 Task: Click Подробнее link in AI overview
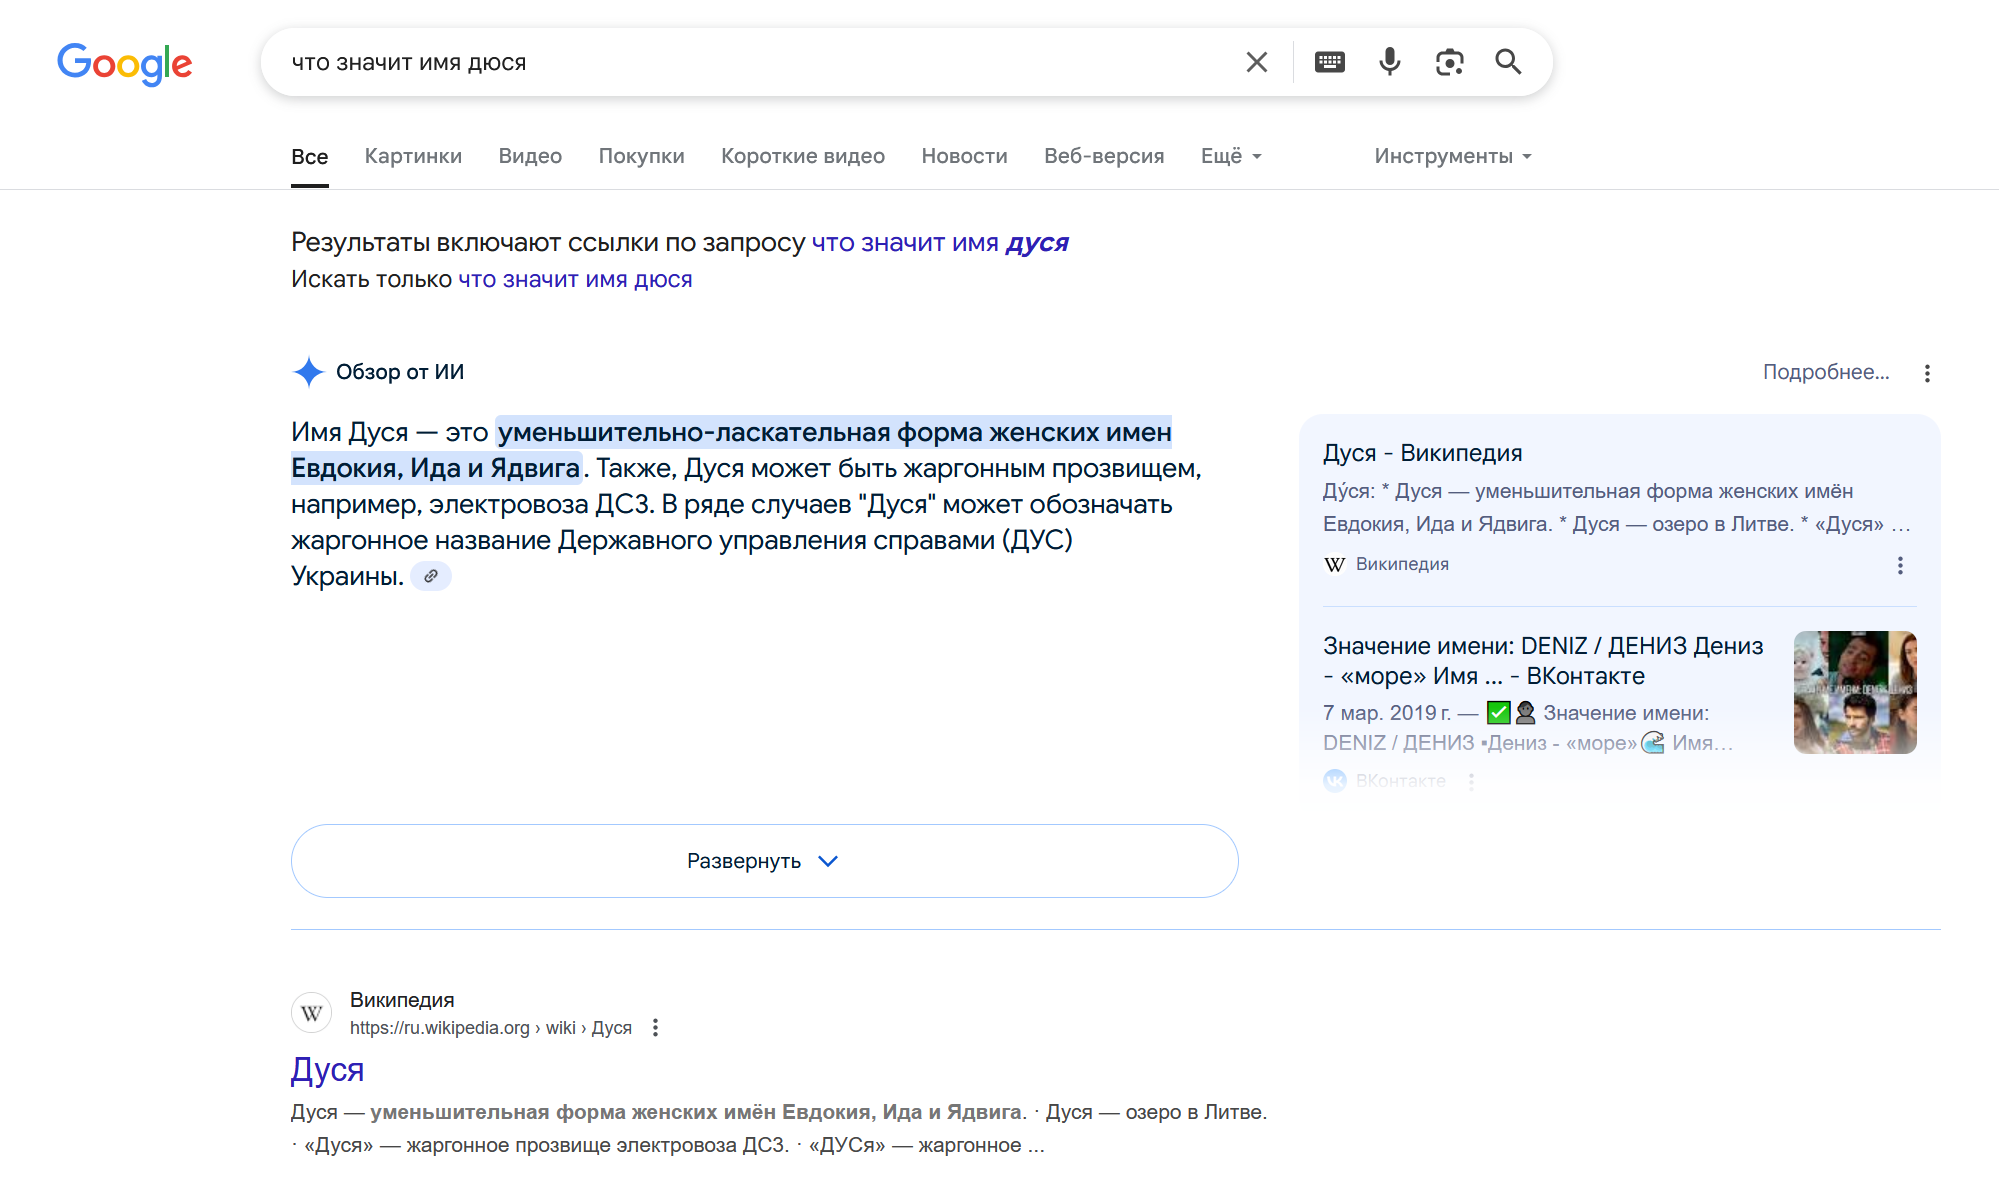[x=1826, y=372]
